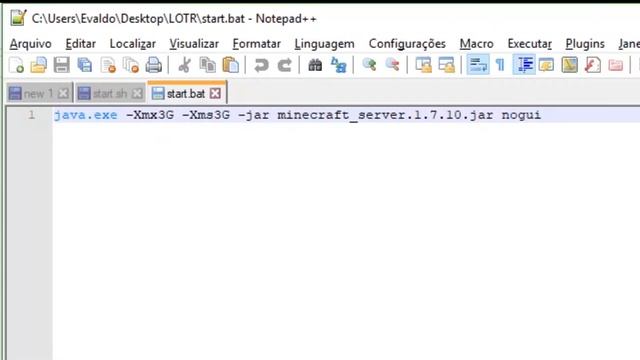640x360 pixels.
Task: Paste from clipboard toolbar icon
Action: pos(231,65)
